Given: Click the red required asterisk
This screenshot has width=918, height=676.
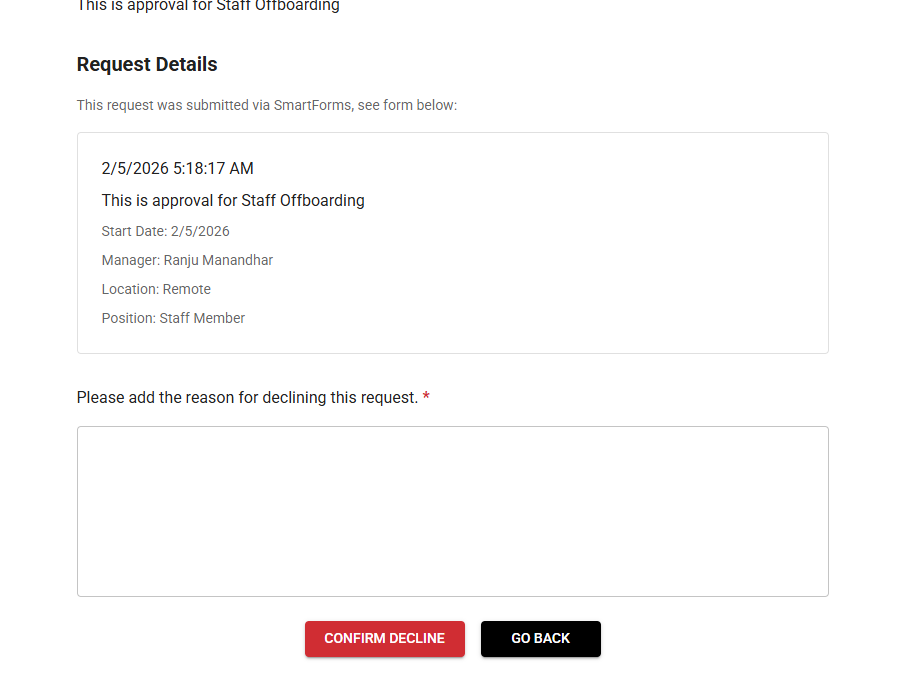Looking at the screenshot, I should click(426, 398).
